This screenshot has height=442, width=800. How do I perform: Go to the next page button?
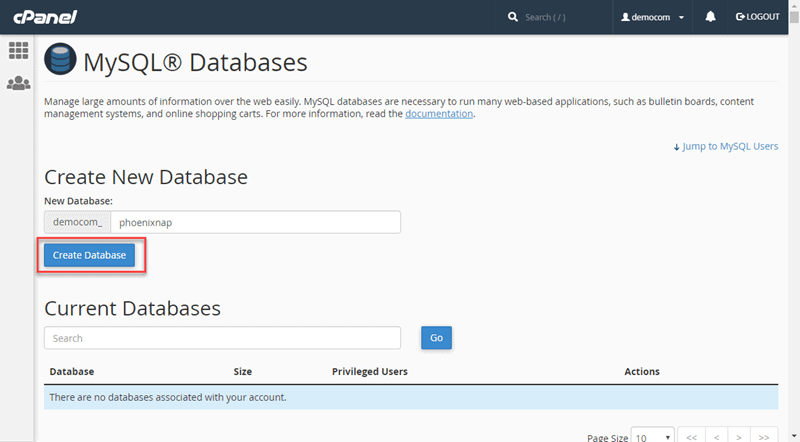tap(739, 437)
